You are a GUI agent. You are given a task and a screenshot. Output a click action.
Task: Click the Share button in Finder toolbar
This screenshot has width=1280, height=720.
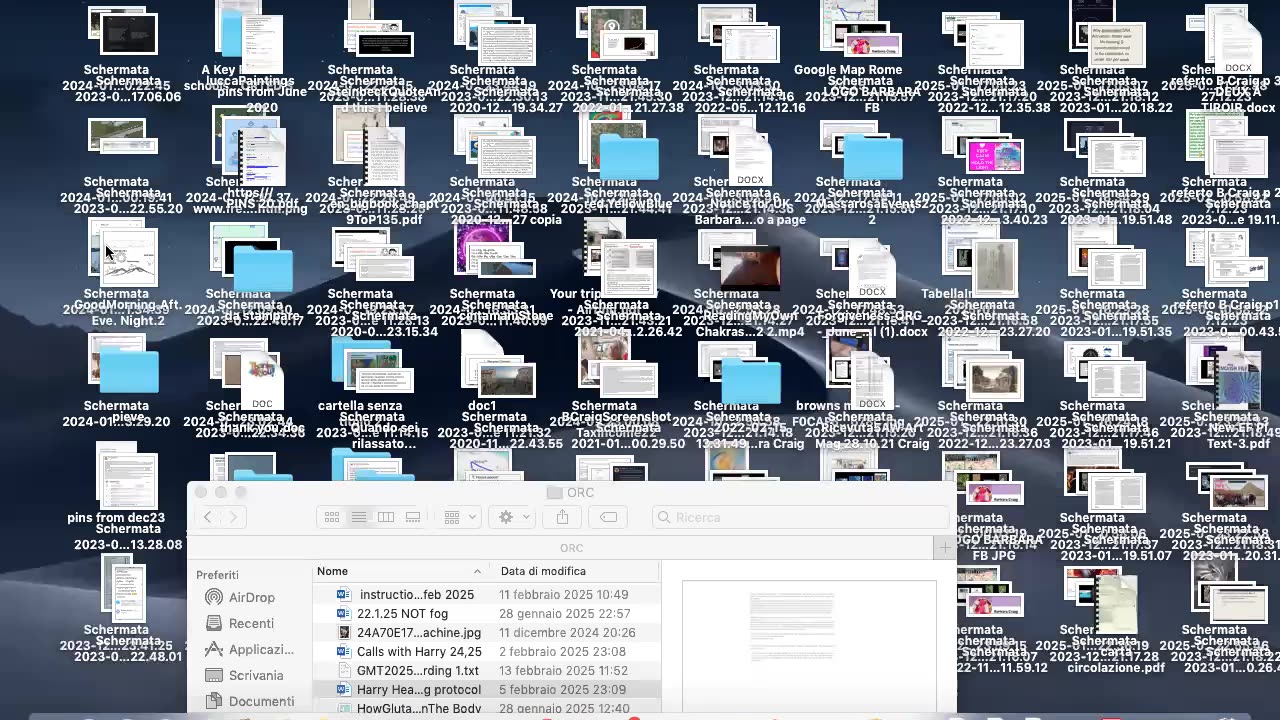(562, 517)
